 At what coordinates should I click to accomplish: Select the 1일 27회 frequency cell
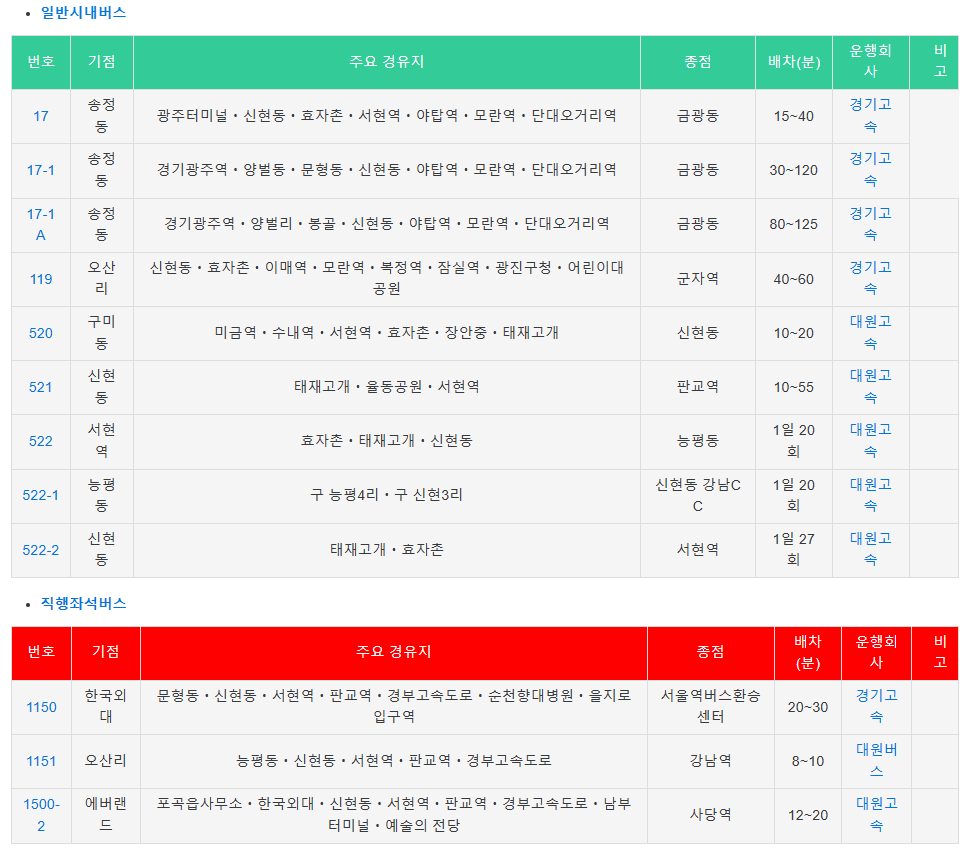pos(794,550)
